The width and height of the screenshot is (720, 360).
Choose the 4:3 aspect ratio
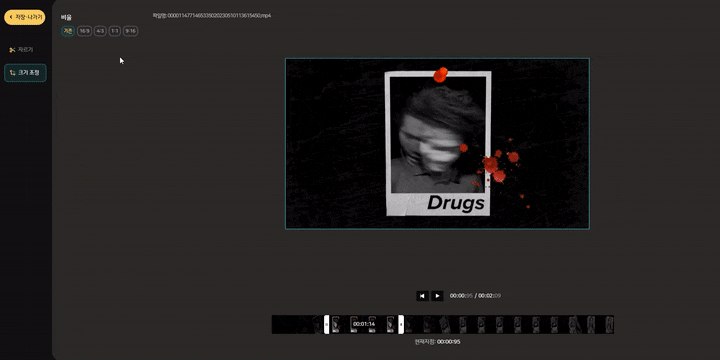(100, 31)
